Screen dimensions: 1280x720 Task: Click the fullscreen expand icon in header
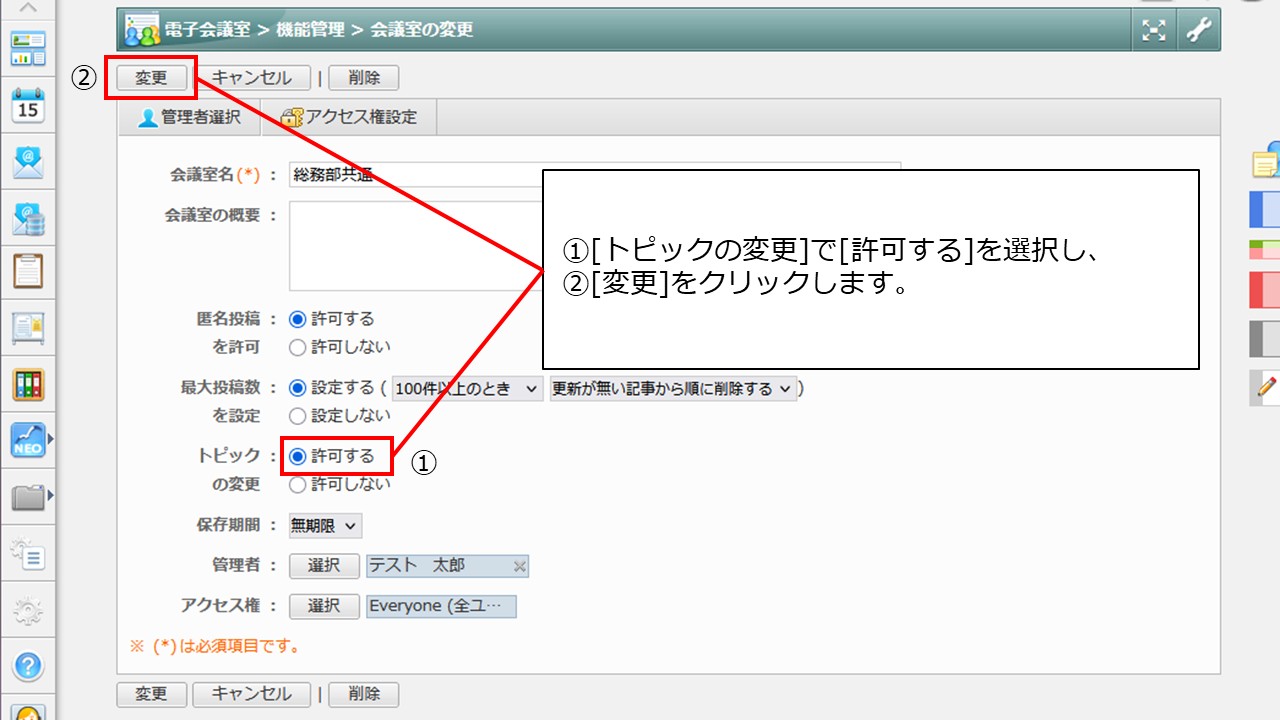1154,30
